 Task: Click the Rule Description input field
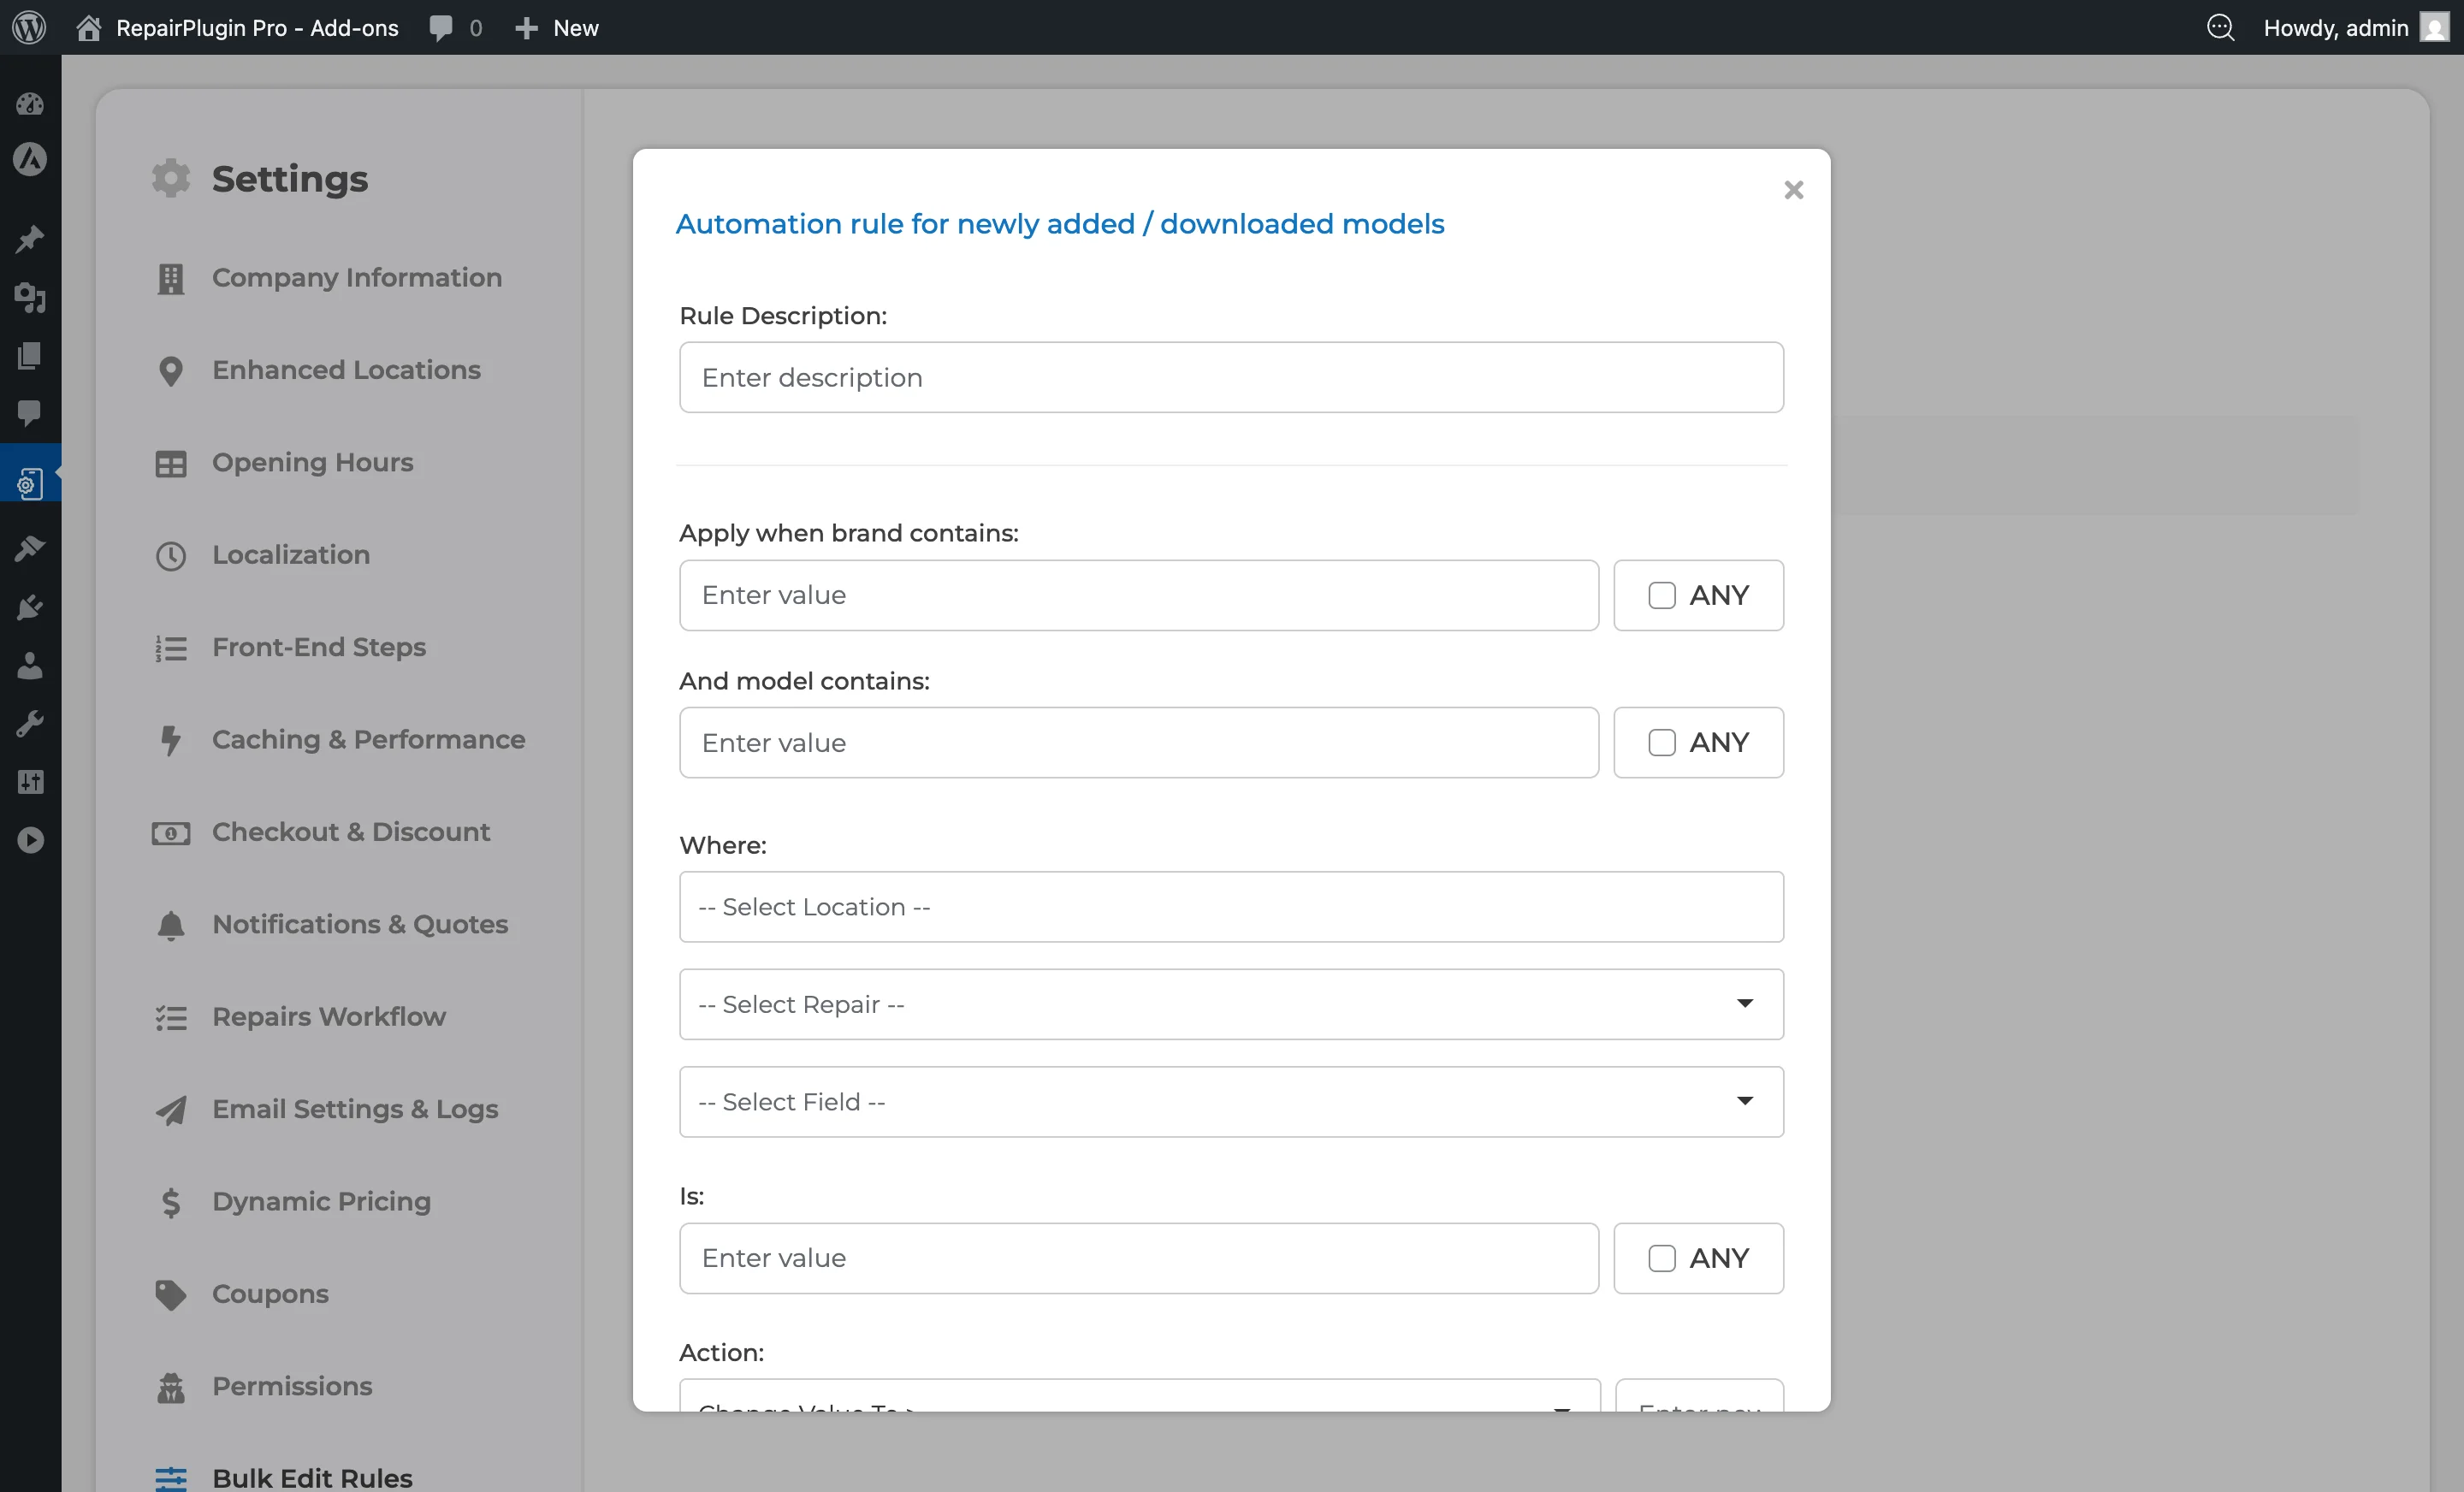[1229, 377]
